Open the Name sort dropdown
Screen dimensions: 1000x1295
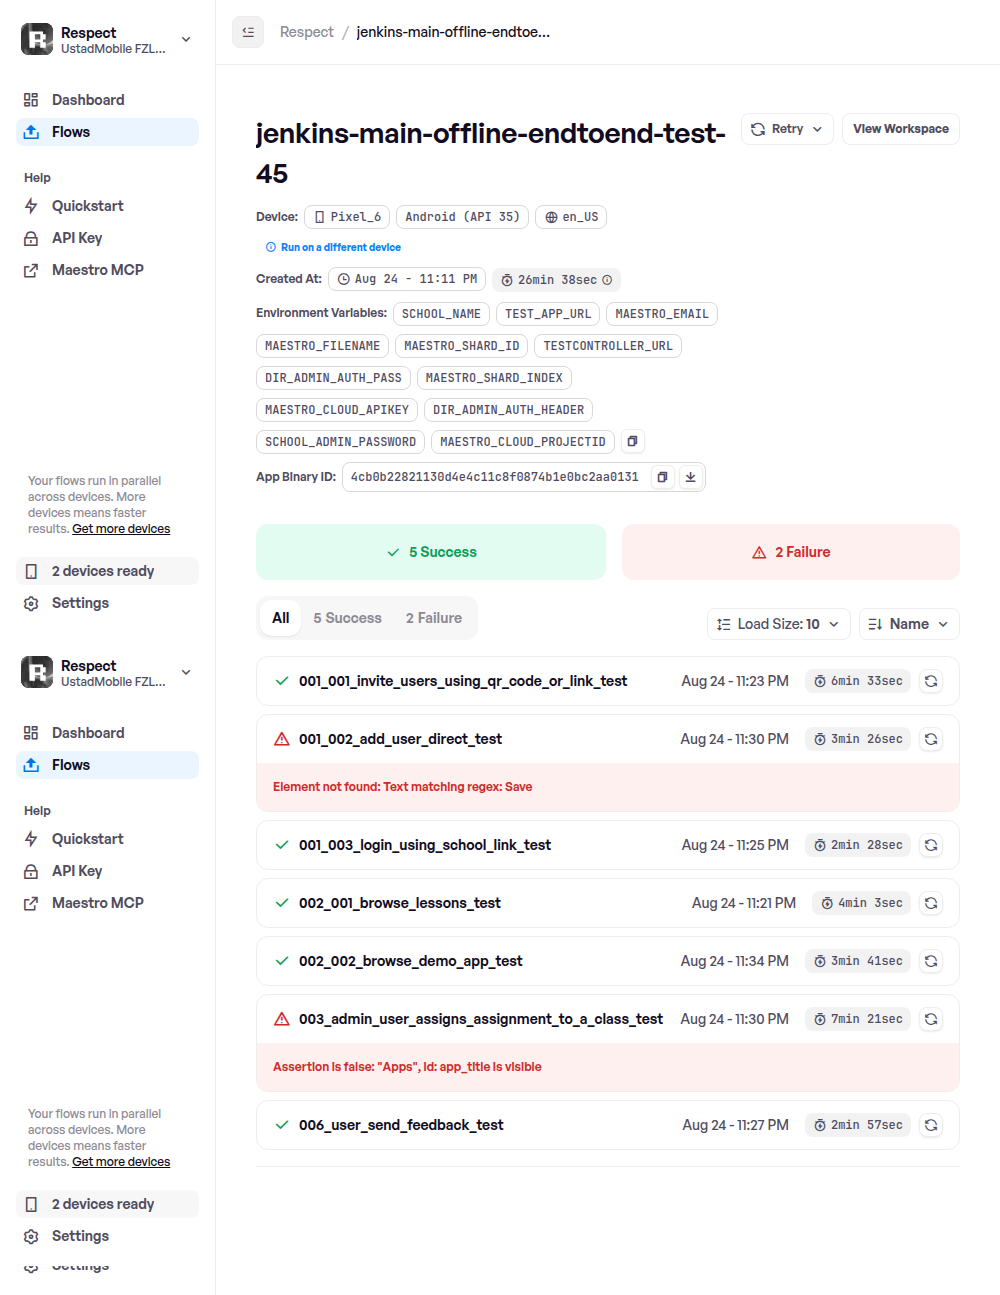[909, 624]
